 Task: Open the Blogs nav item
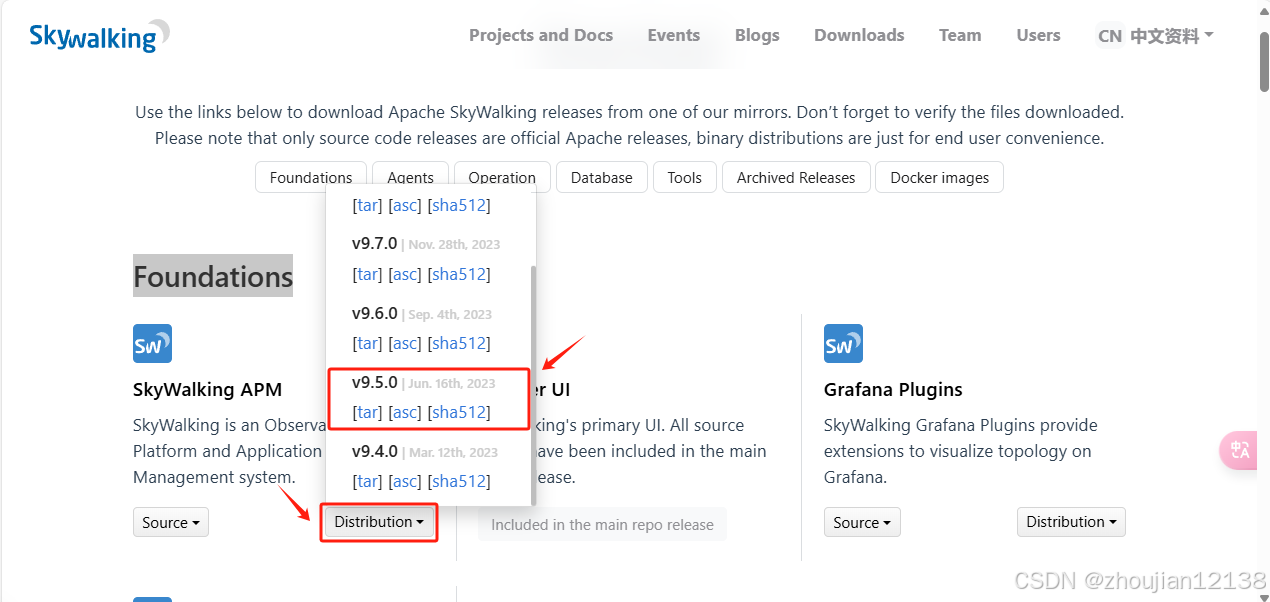[757, 35]
